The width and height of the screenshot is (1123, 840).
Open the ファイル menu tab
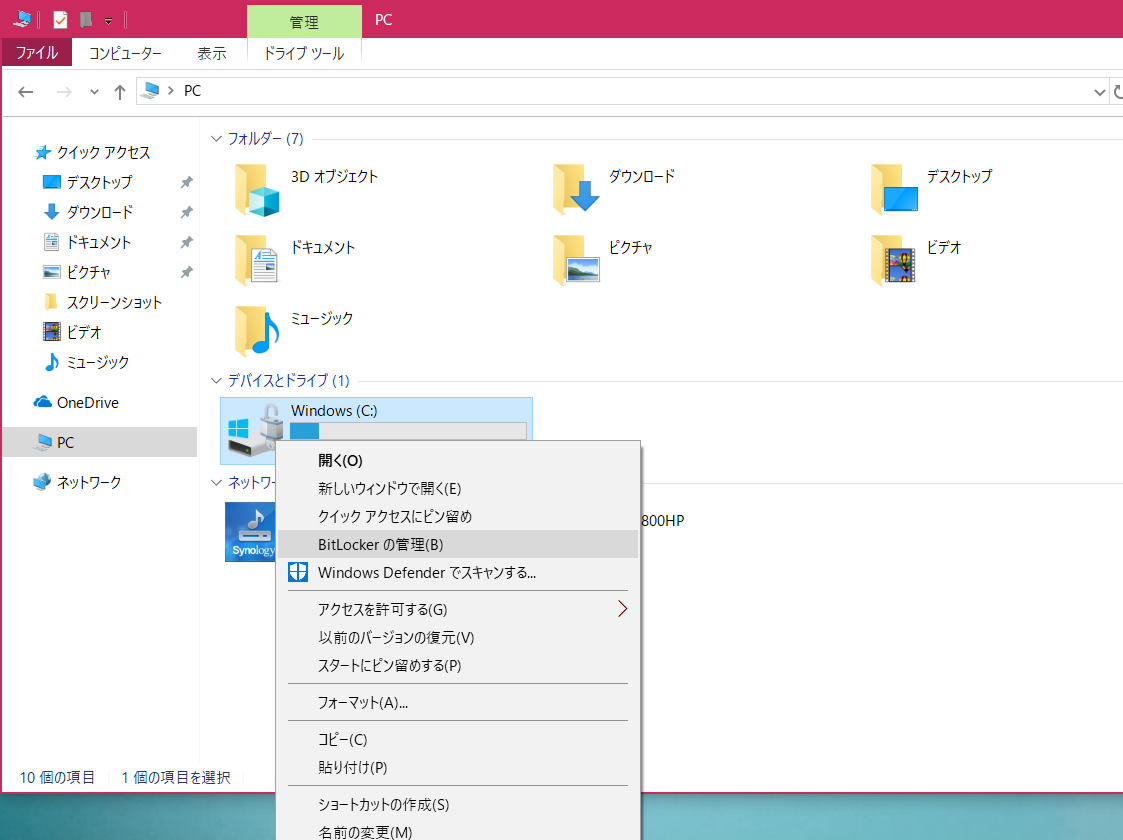pyautogui.click(x=37, y=53)
